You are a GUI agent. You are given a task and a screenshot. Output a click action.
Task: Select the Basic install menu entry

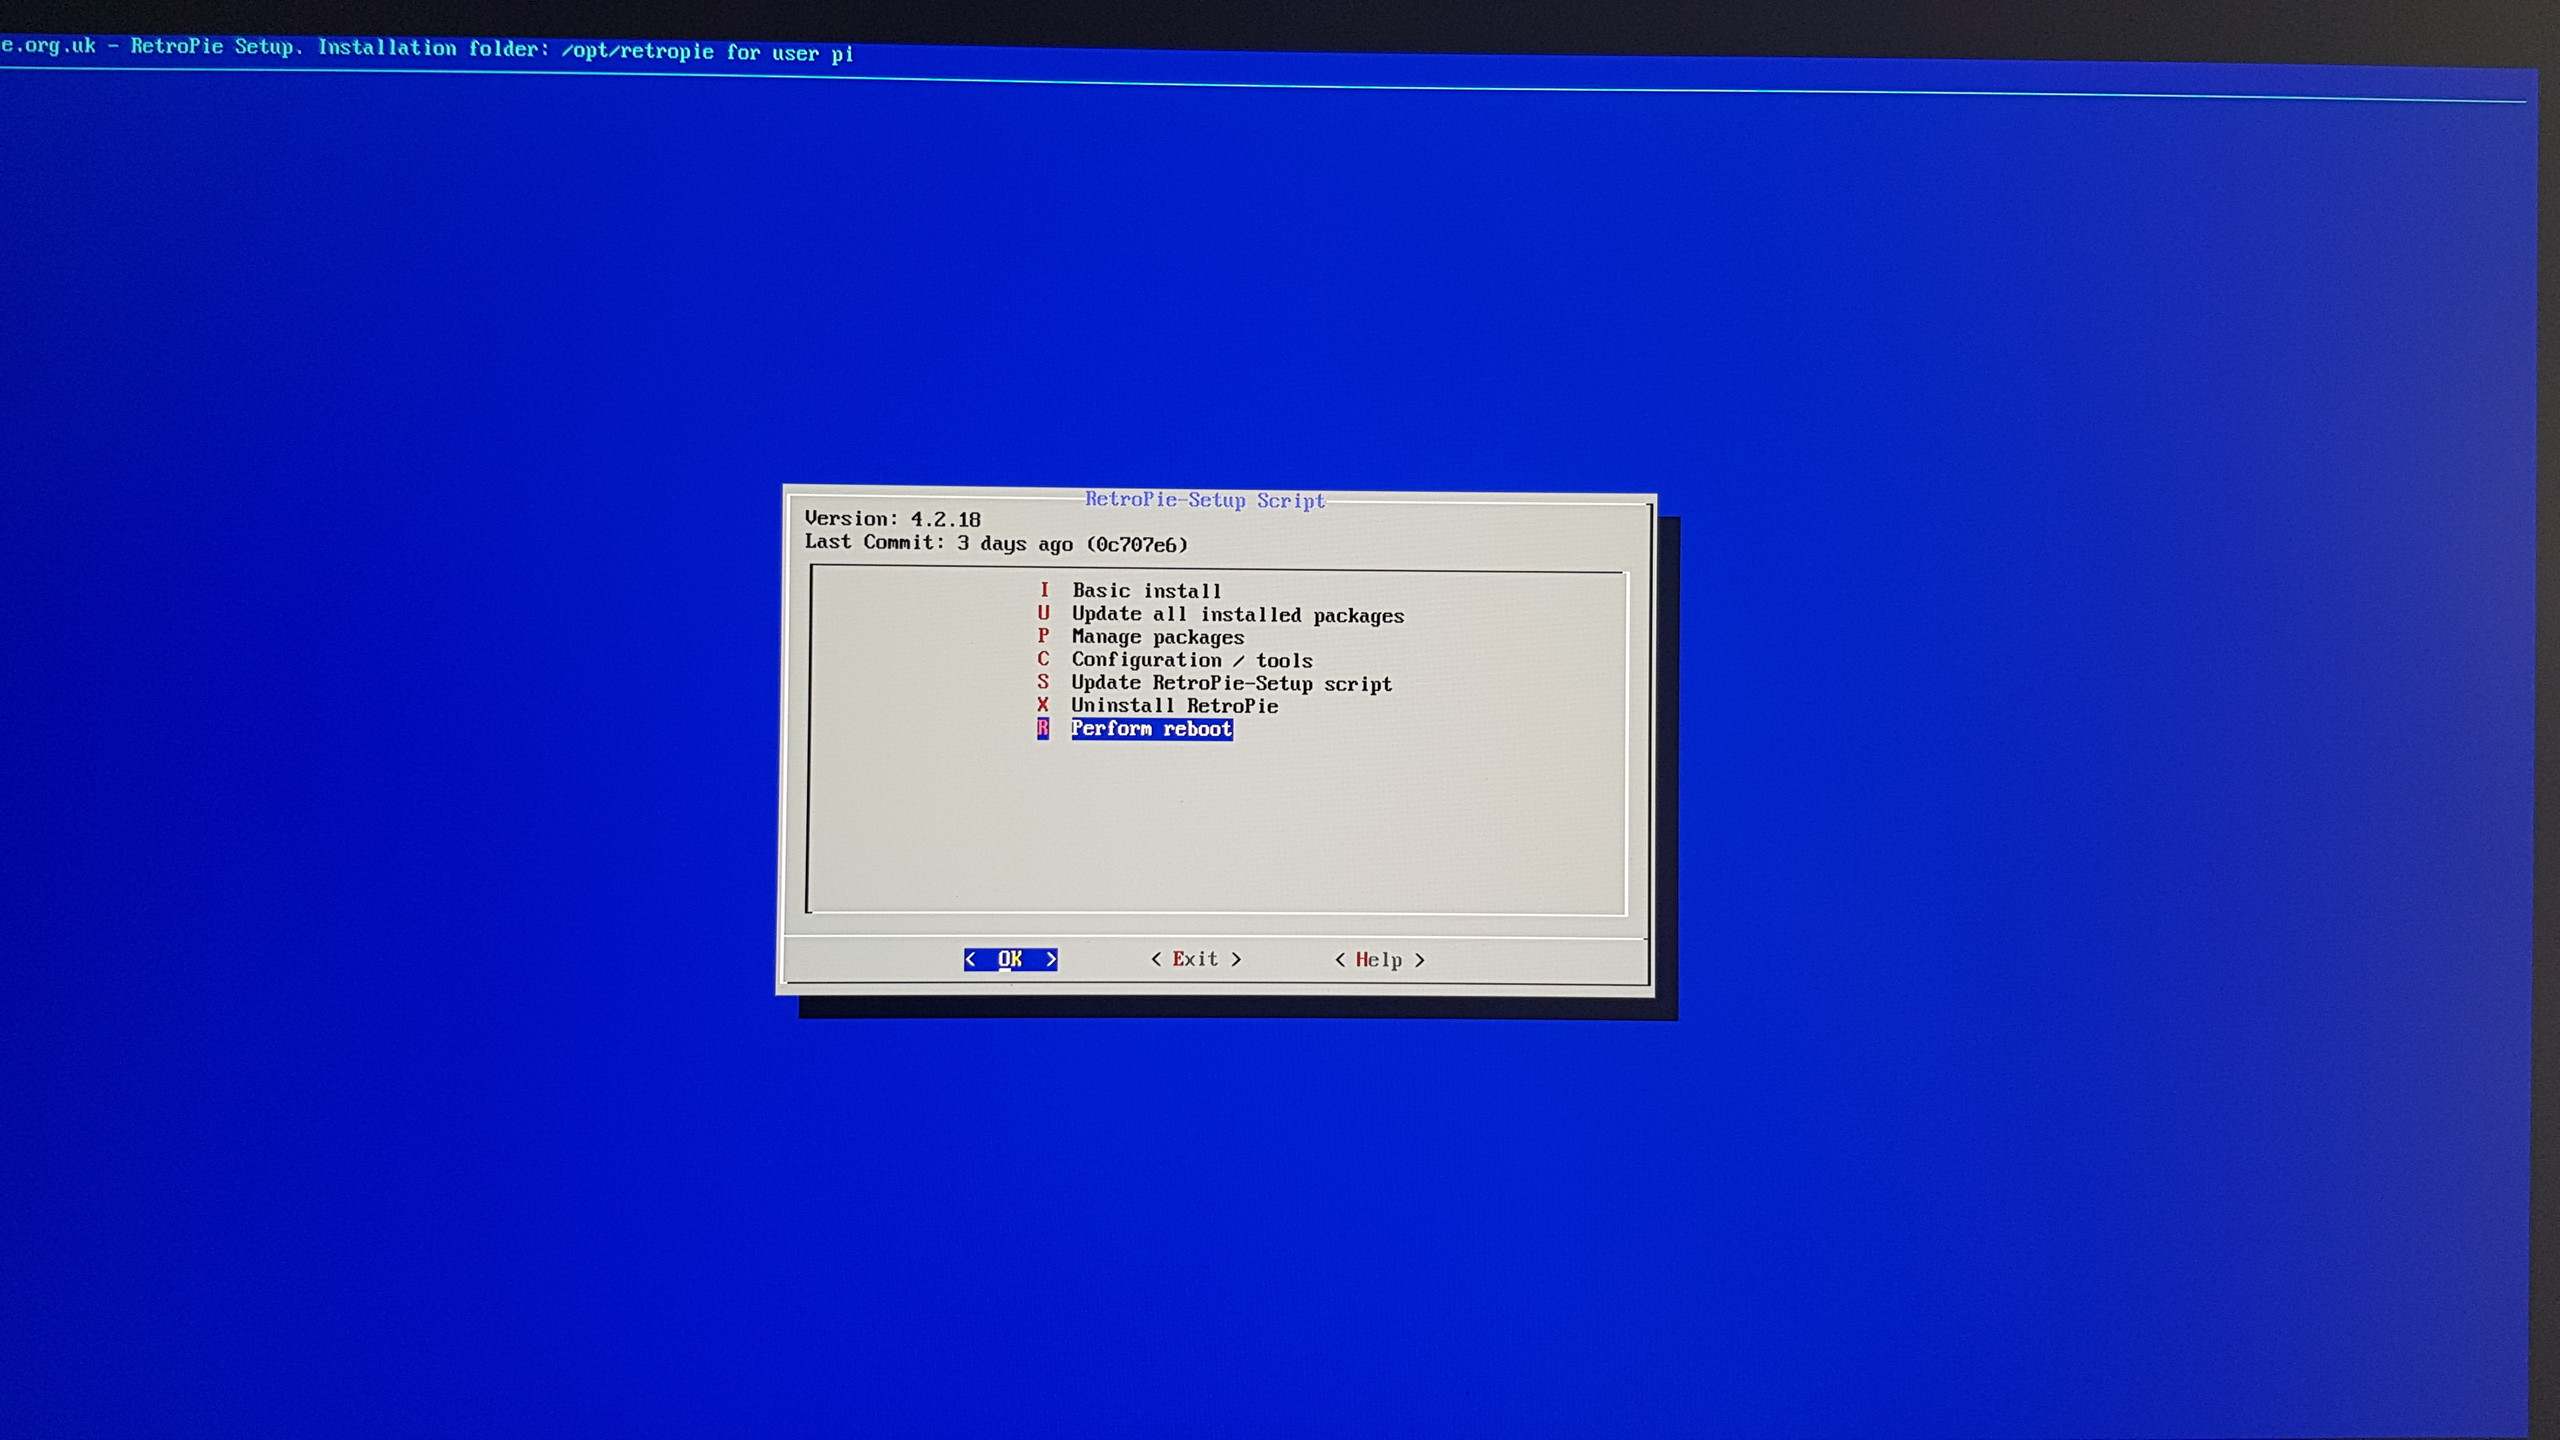[1129, 591]
